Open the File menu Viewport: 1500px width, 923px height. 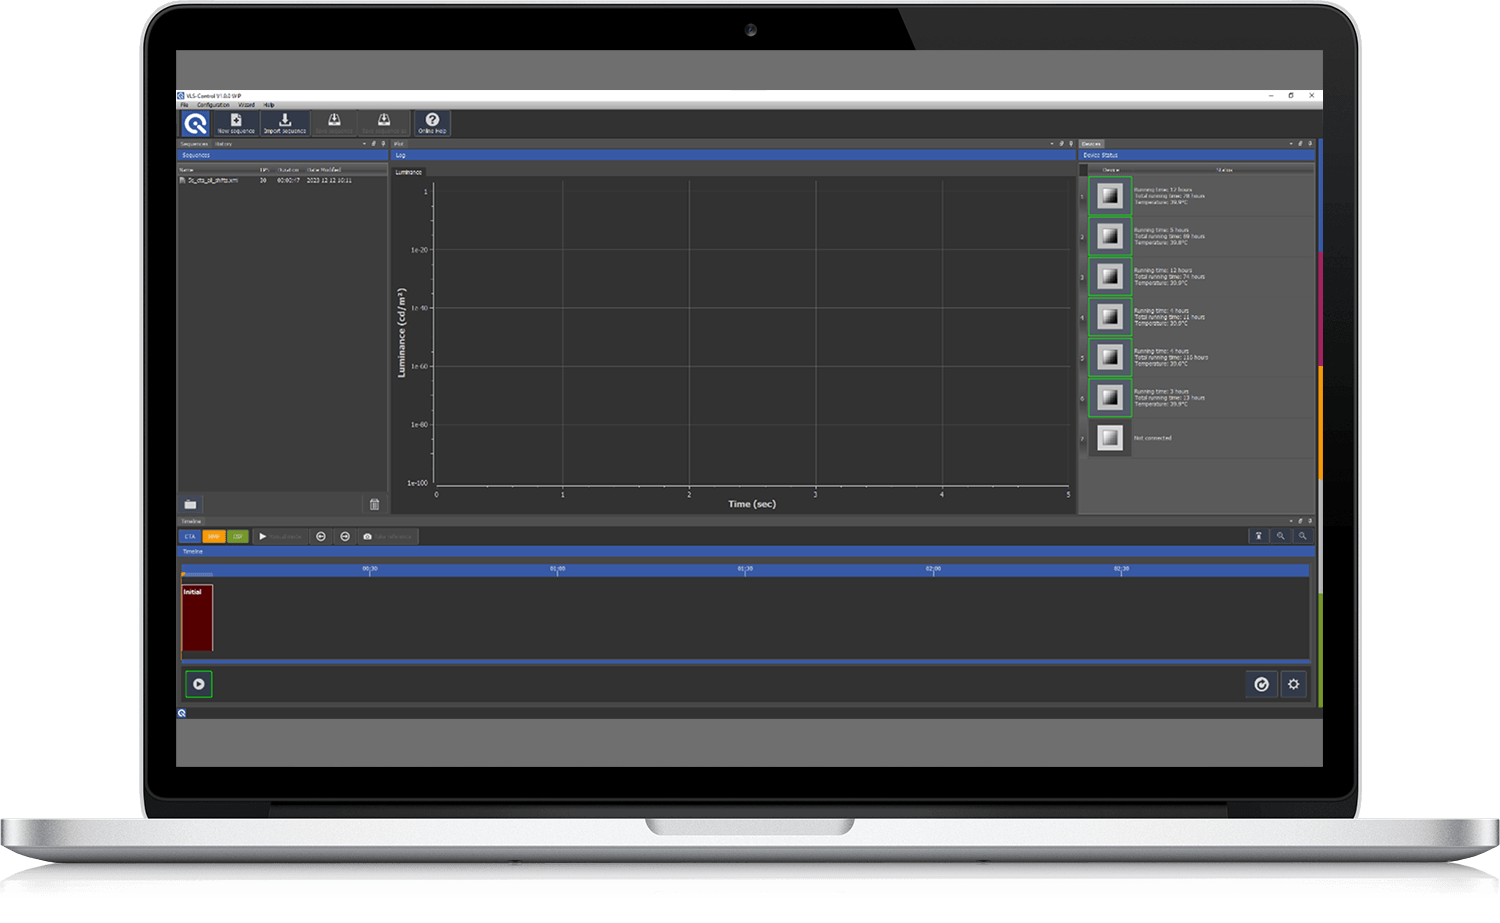tap(184, 105)
